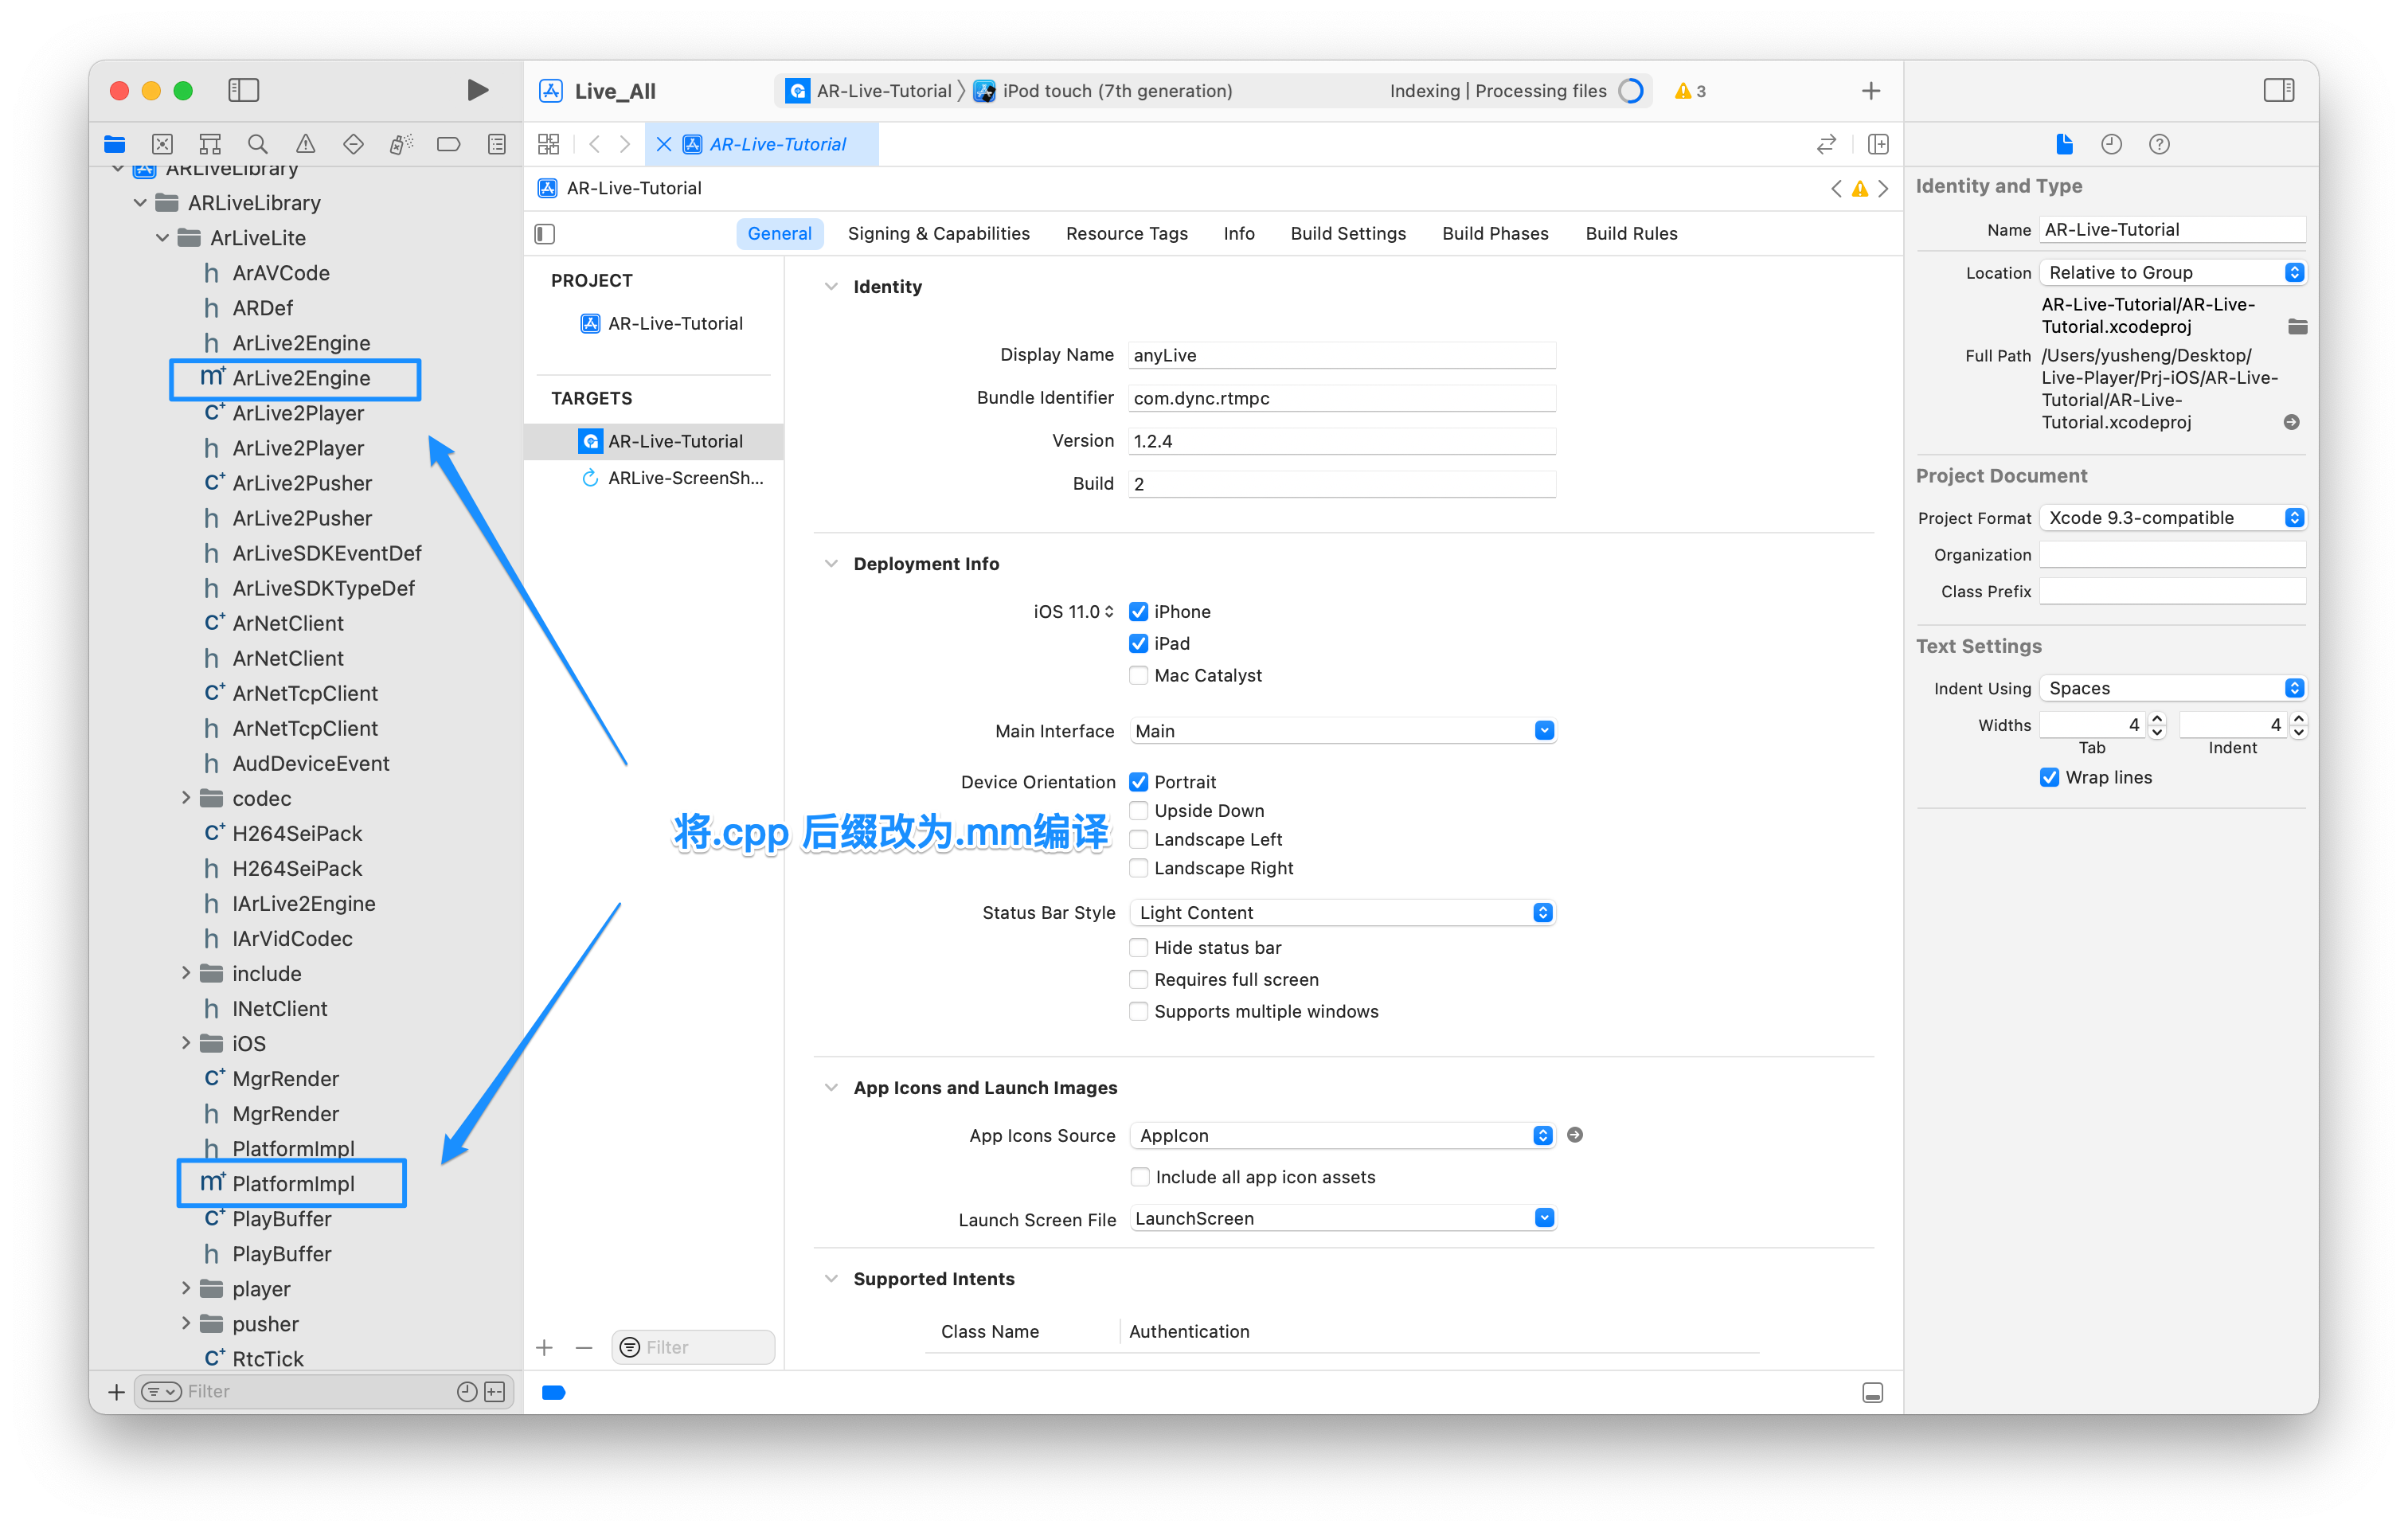Viewport: 2408px width, 1532px height.
Task: Run the project with the play button
Action: (477, 90)
